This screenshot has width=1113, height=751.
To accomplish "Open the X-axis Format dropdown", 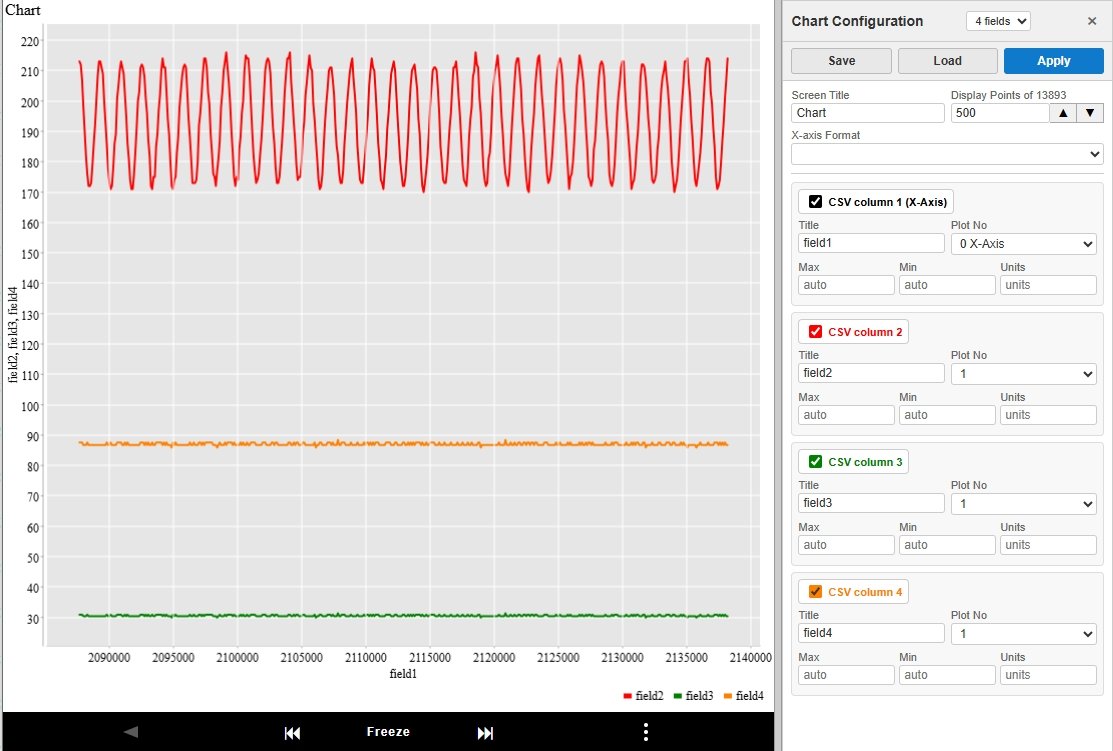I will pyautogui.click(x=946, y=154).
